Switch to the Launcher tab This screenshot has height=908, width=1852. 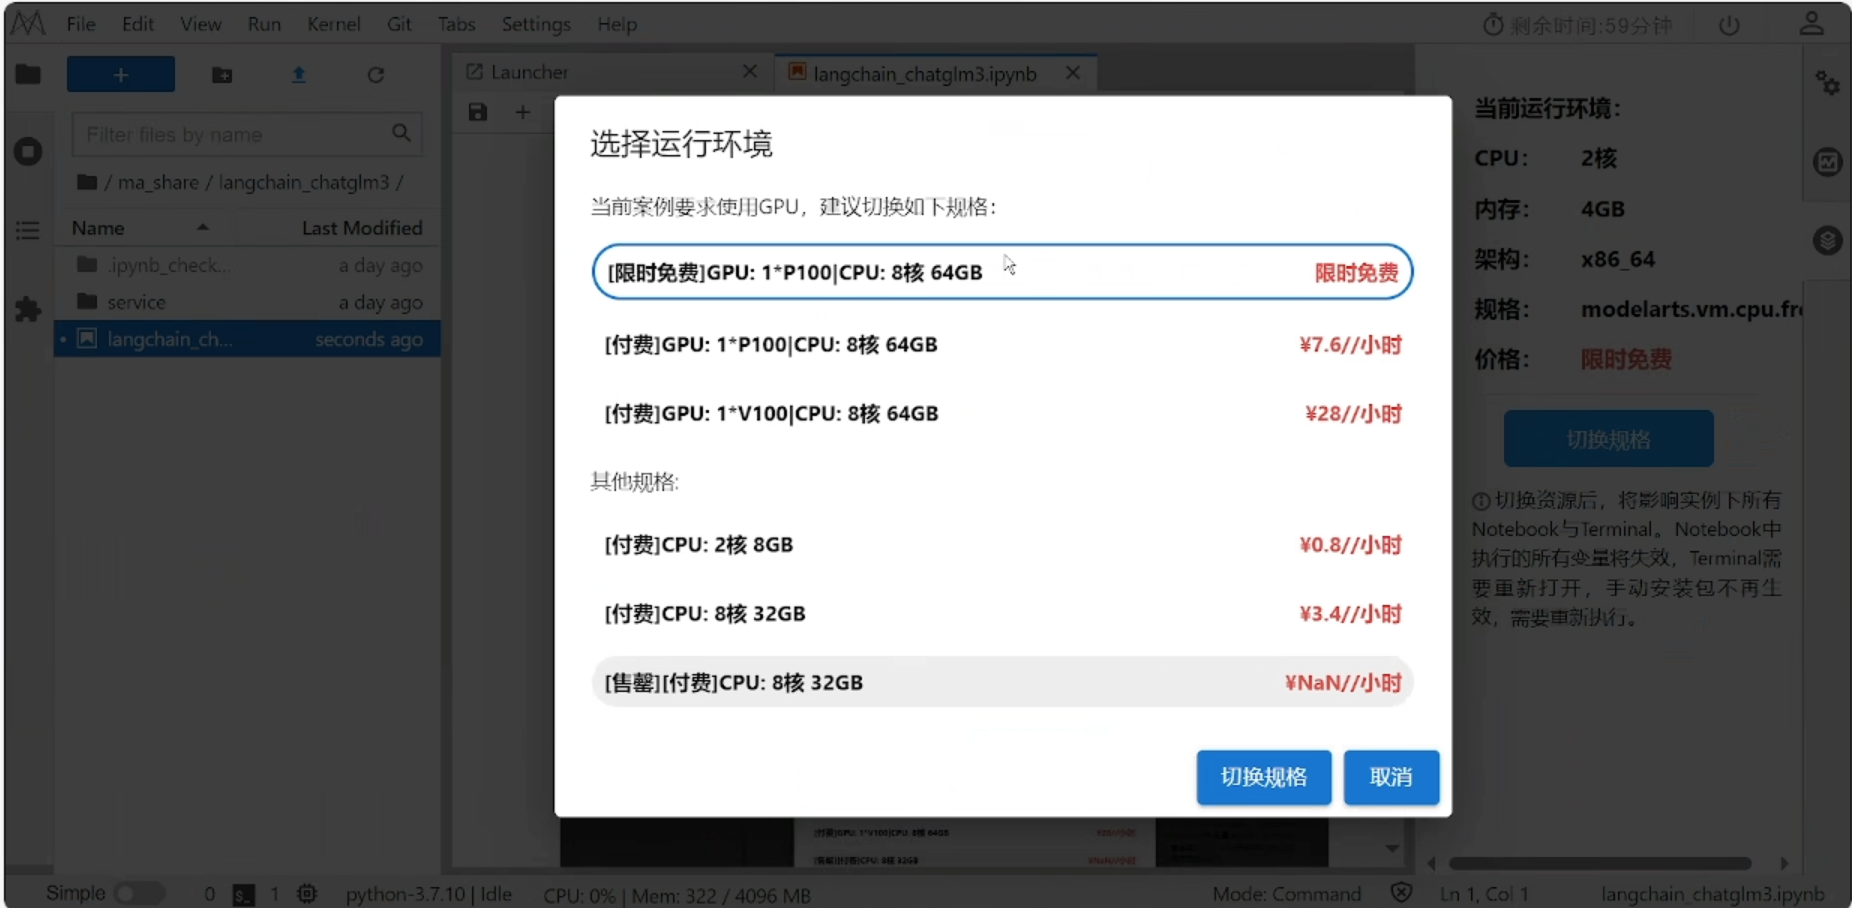tap(530, 71)
